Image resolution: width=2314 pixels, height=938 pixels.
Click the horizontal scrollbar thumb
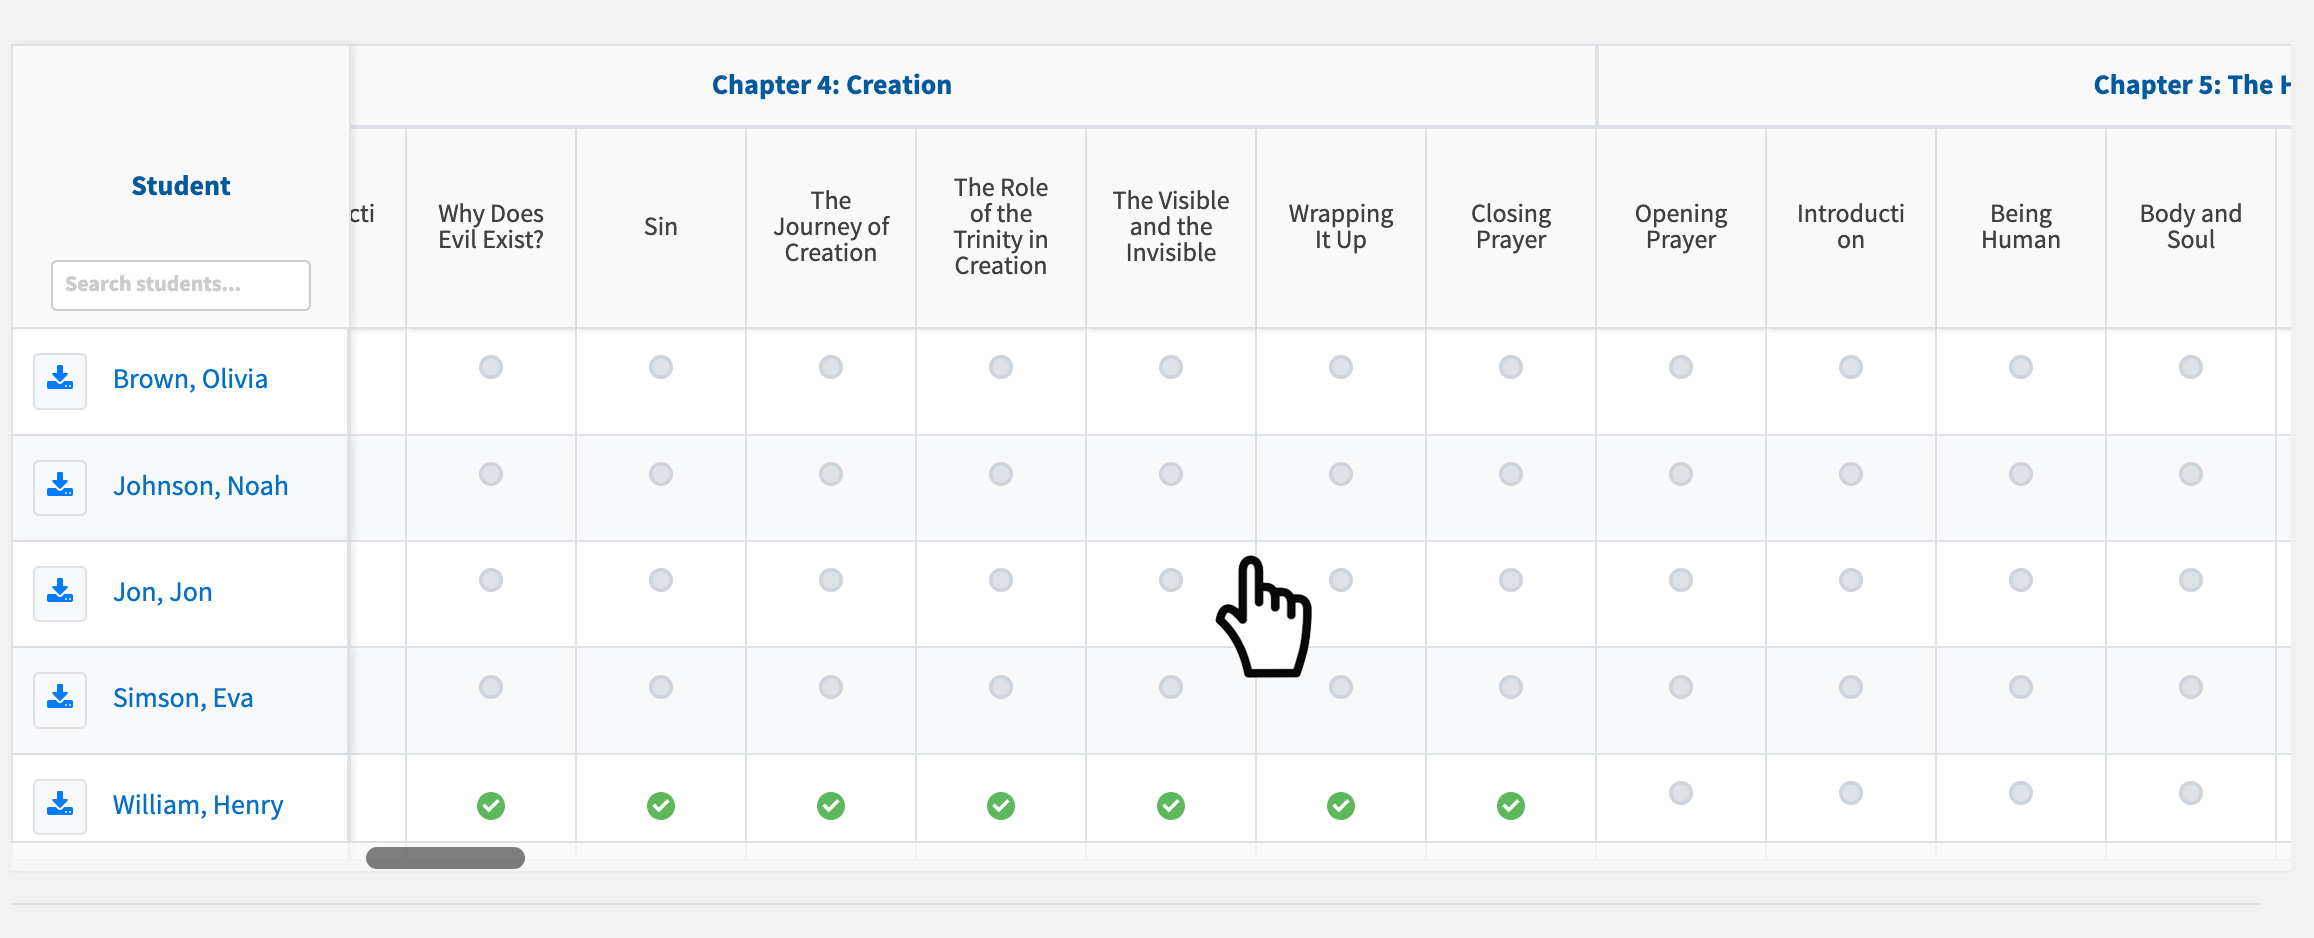(445, 858)
